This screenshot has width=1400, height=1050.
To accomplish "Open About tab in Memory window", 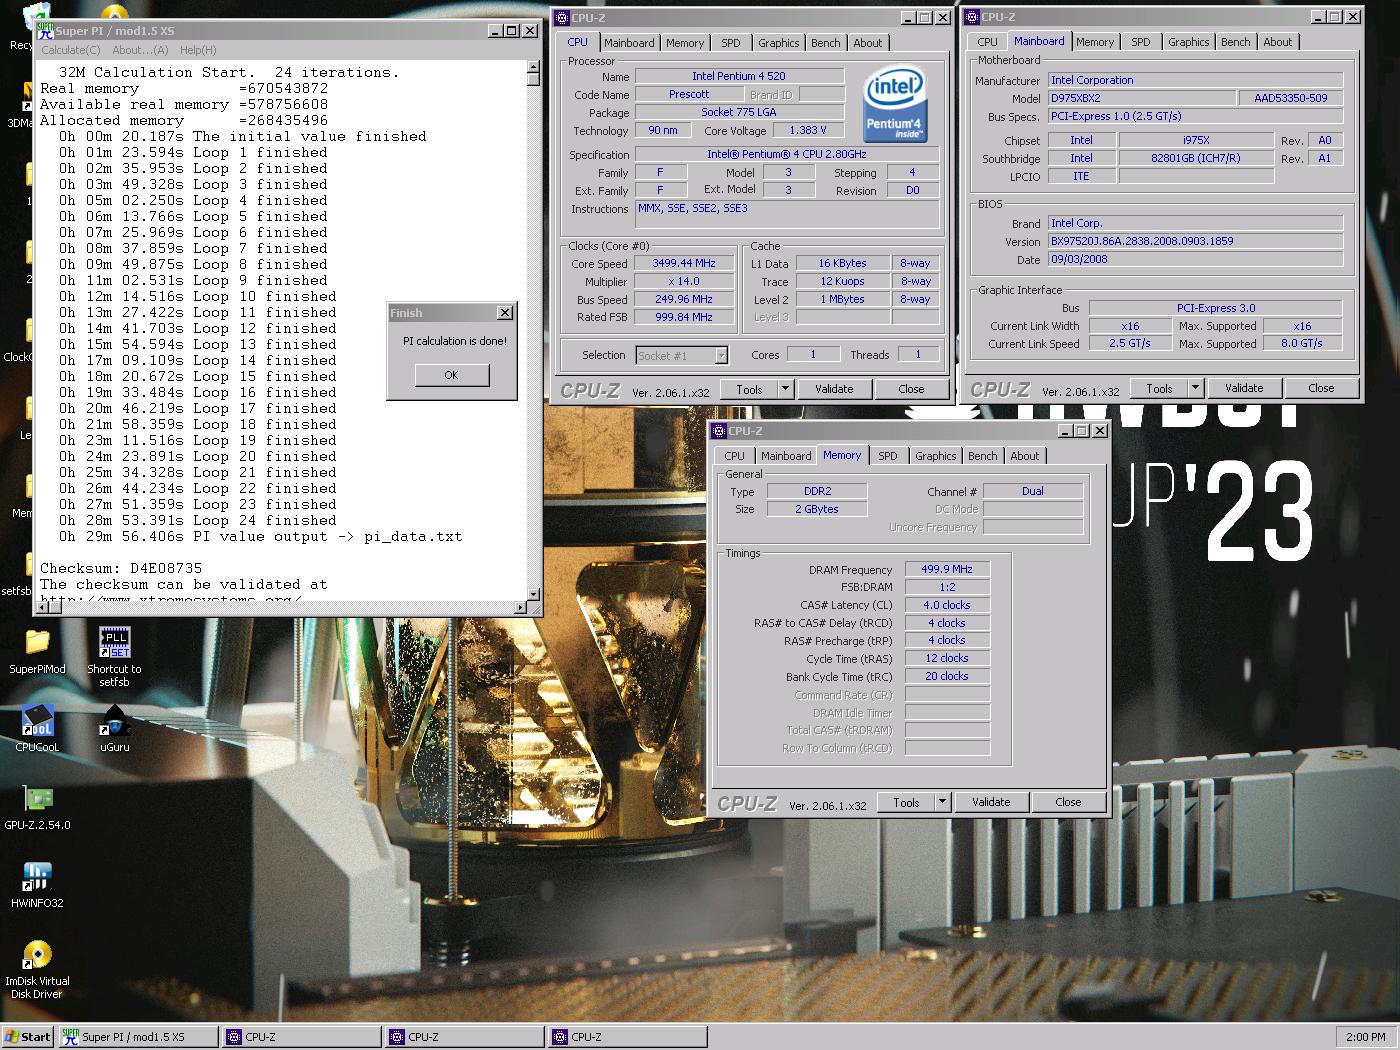I will click(x=1024, y=456).
